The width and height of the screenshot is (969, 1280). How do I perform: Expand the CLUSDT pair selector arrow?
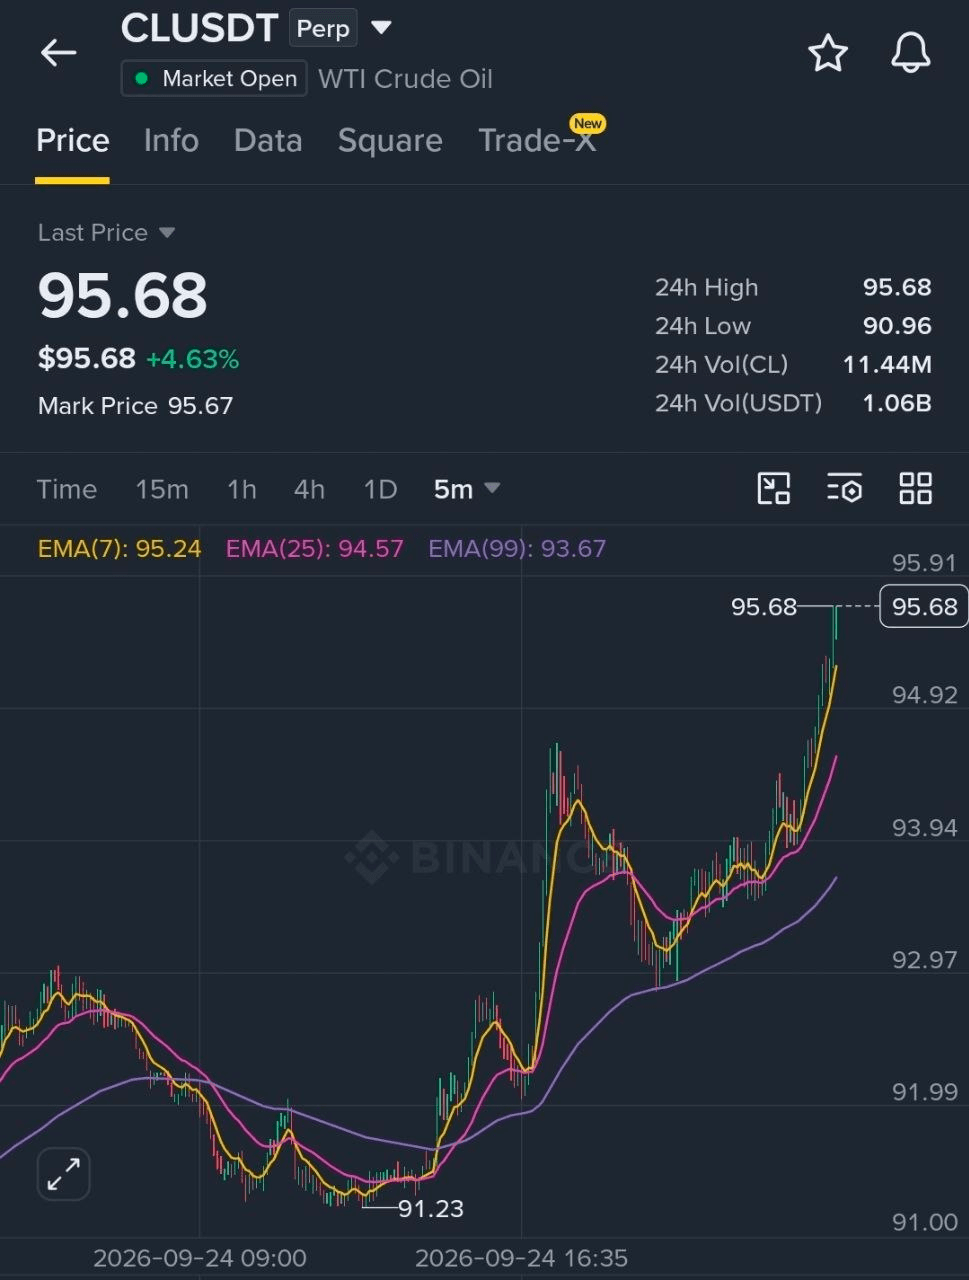[x=381, y=28]
